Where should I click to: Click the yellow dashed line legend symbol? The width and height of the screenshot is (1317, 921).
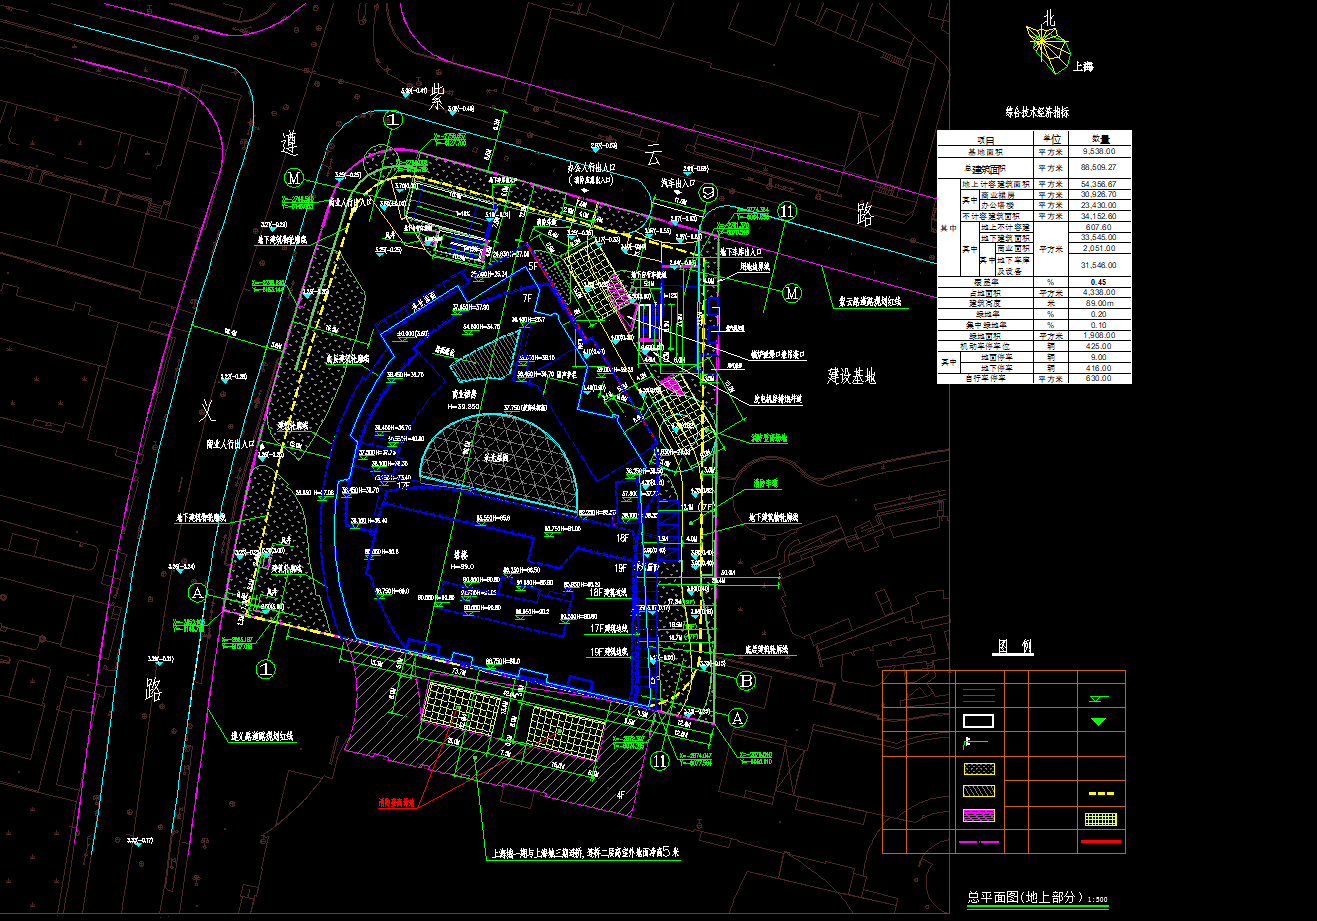[1101, 793]
